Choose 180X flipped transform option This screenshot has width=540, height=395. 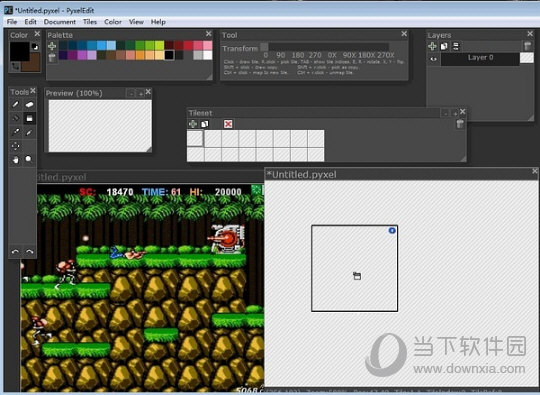coord(367,55)
